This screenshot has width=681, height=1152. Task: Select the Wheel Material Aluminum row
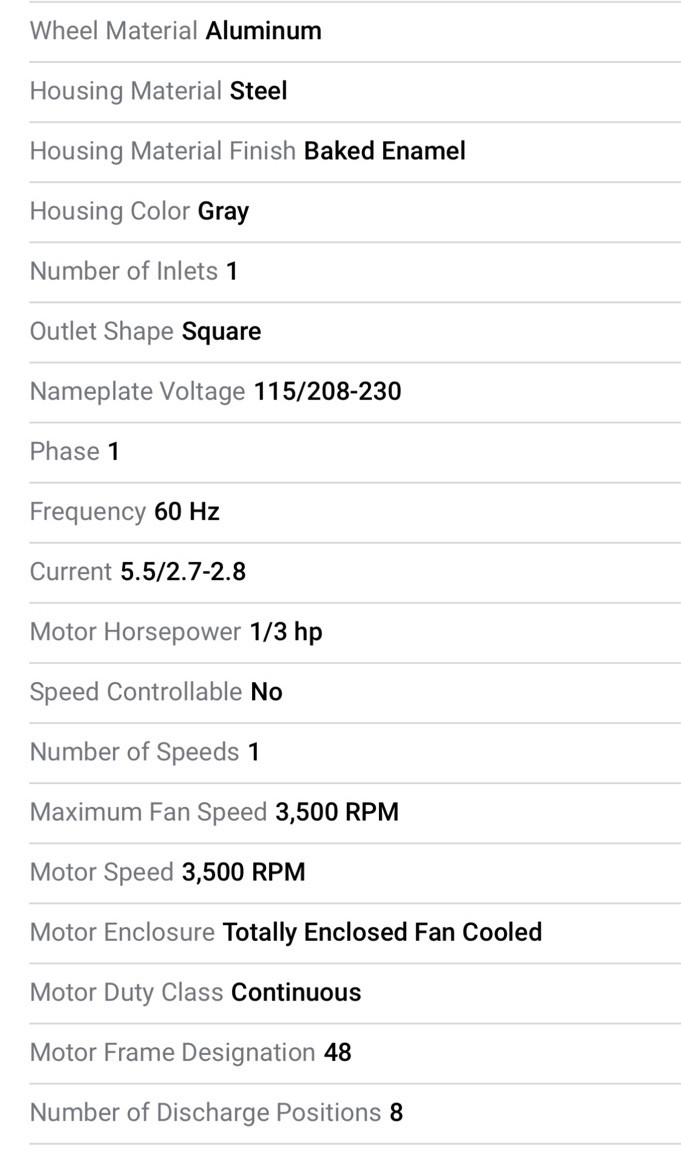355,31
